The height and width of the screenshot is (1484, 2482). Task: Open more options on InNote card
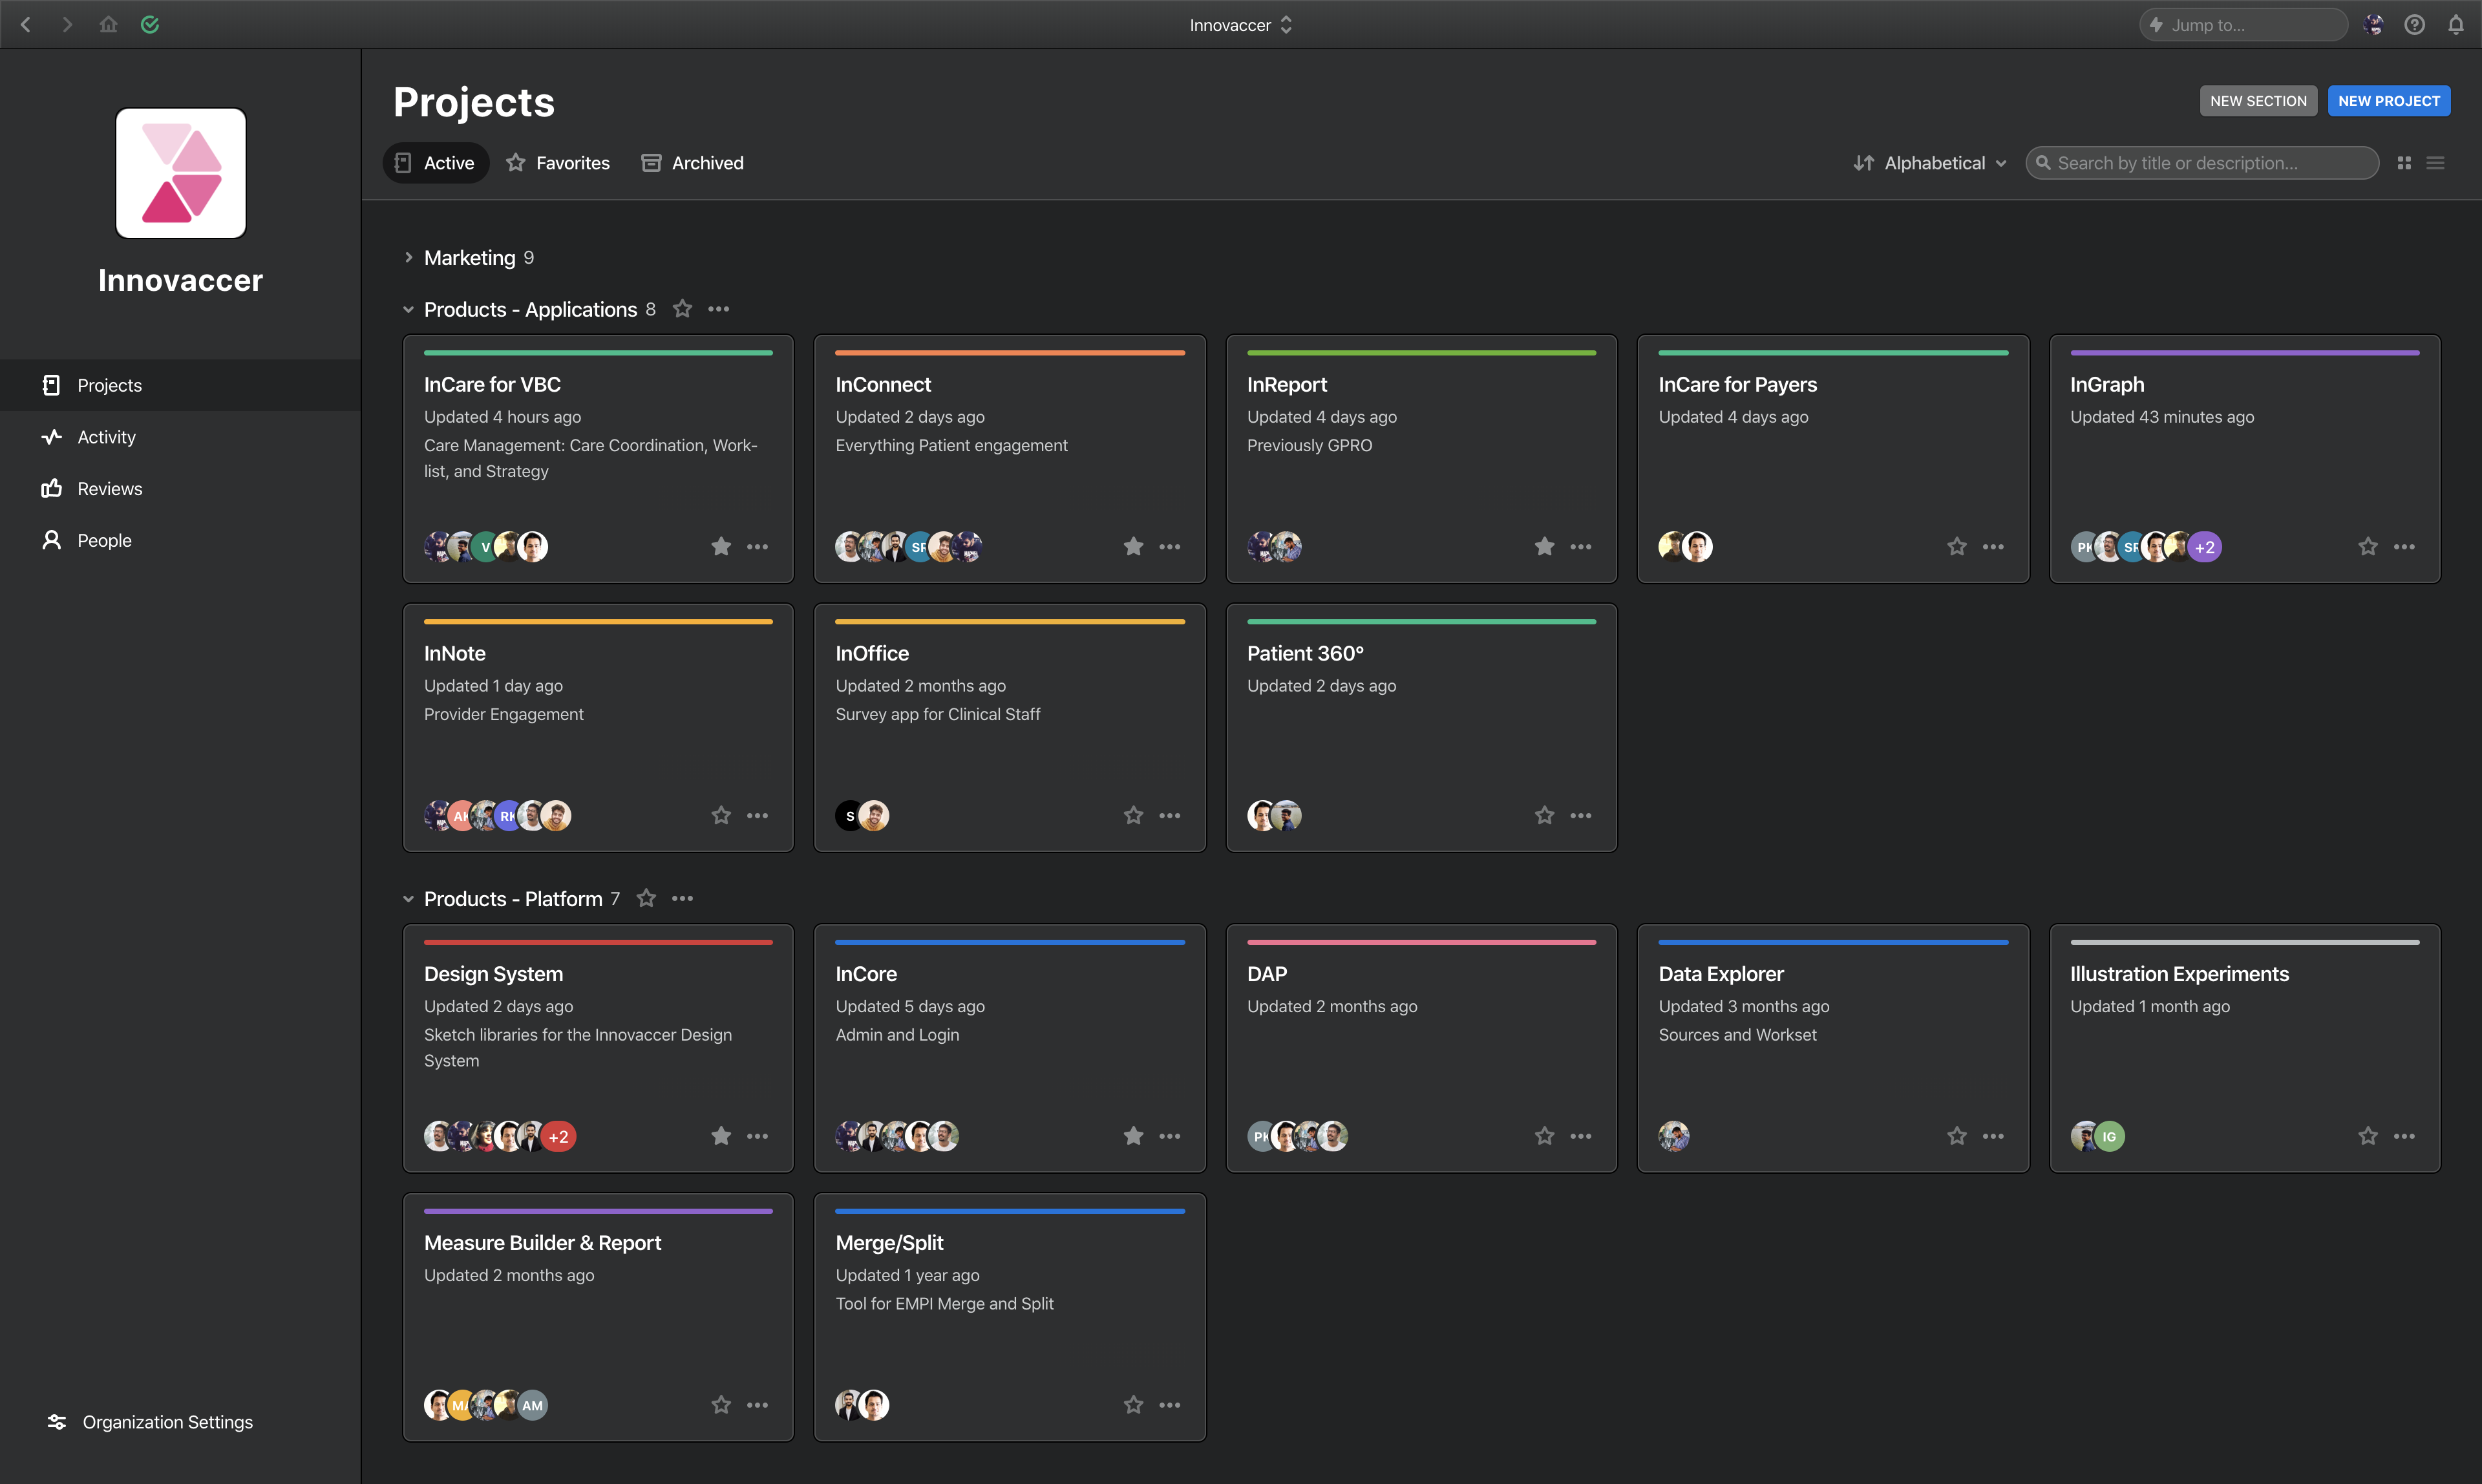point(758,815)
